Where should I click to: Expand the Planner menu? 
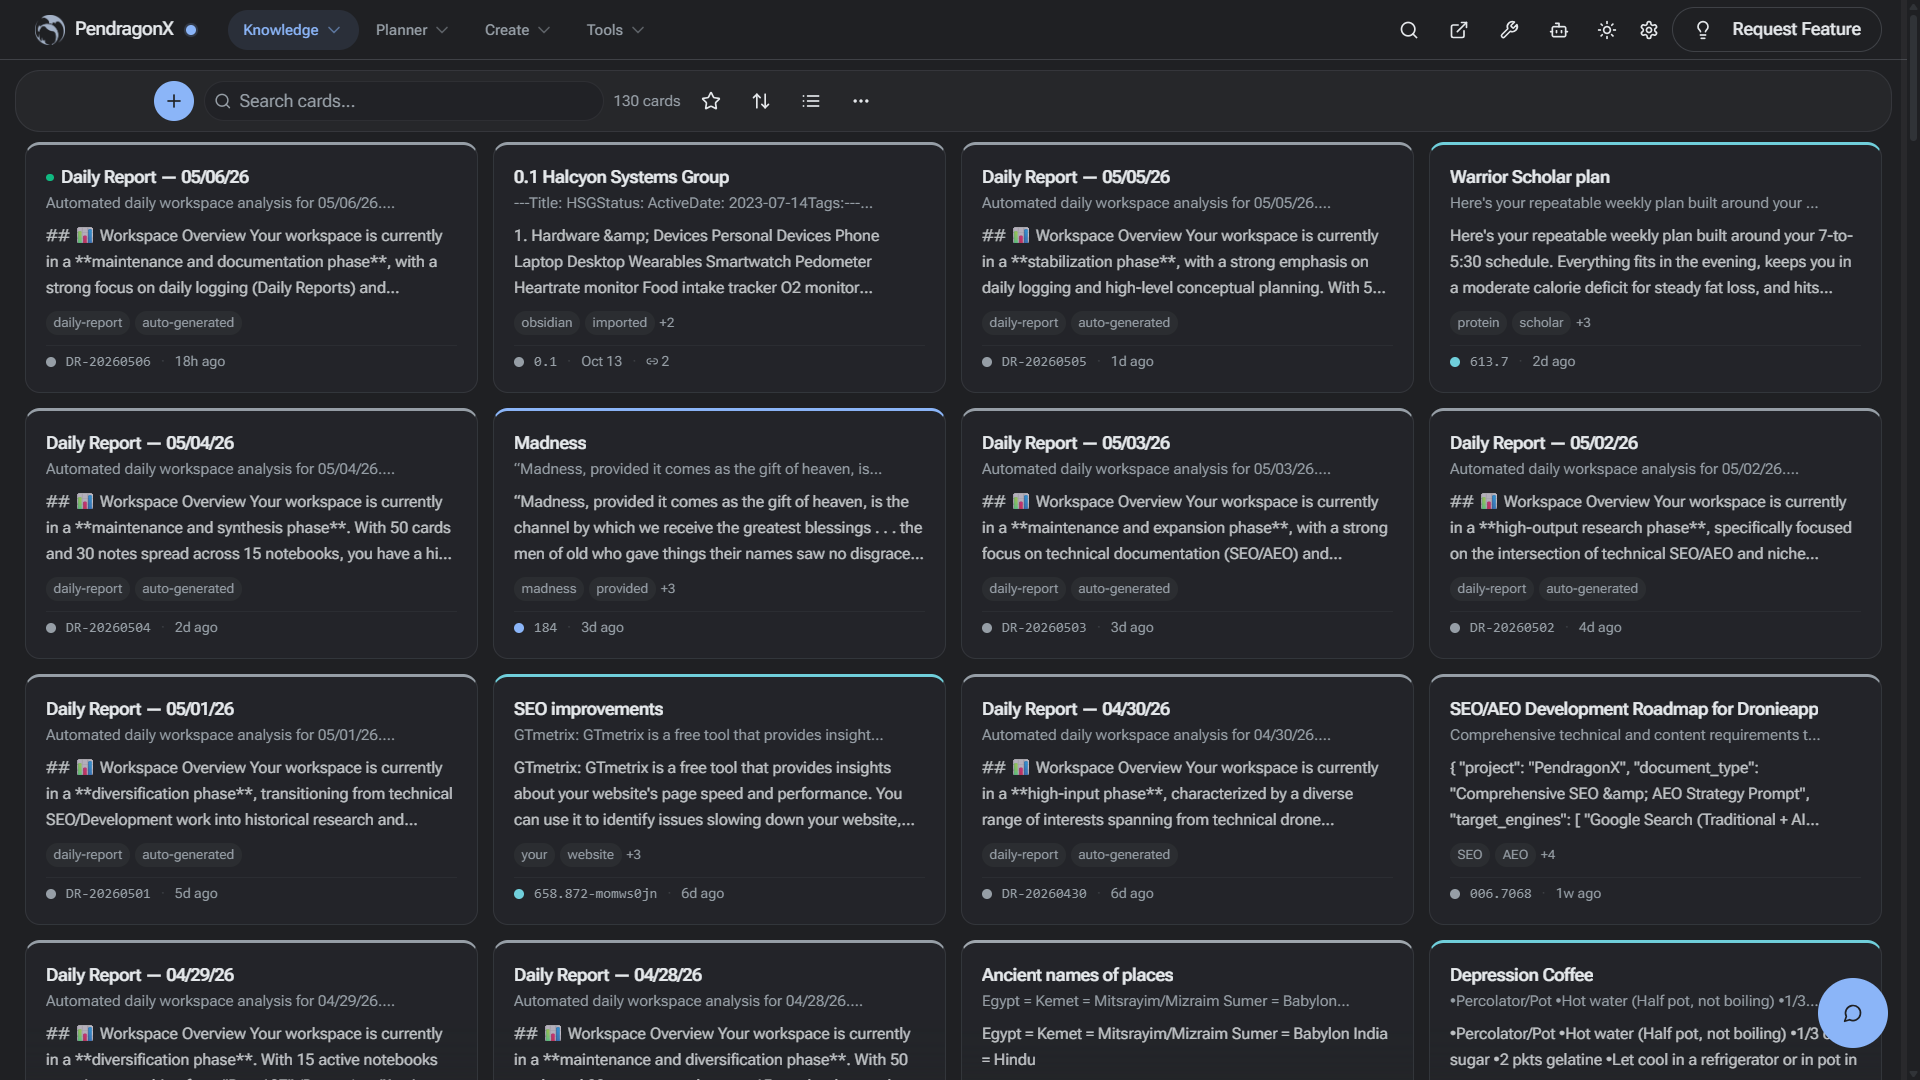pyautogui.click(x=411, y=30)
